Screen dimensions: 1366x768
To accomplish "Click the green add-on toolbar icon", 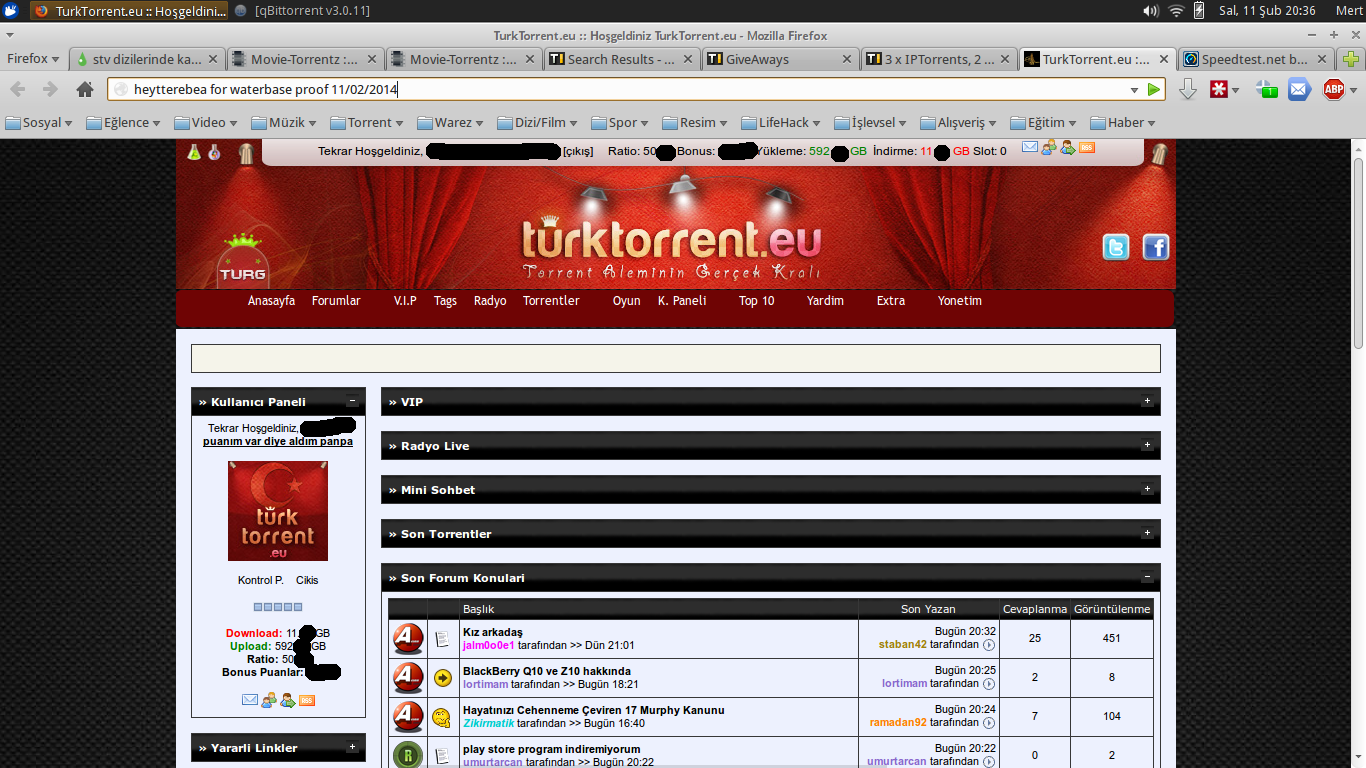I will 1267,90.
